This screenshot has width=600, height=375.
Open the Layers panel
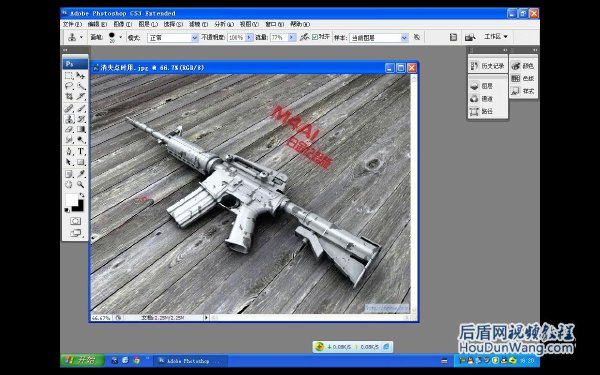488,86
